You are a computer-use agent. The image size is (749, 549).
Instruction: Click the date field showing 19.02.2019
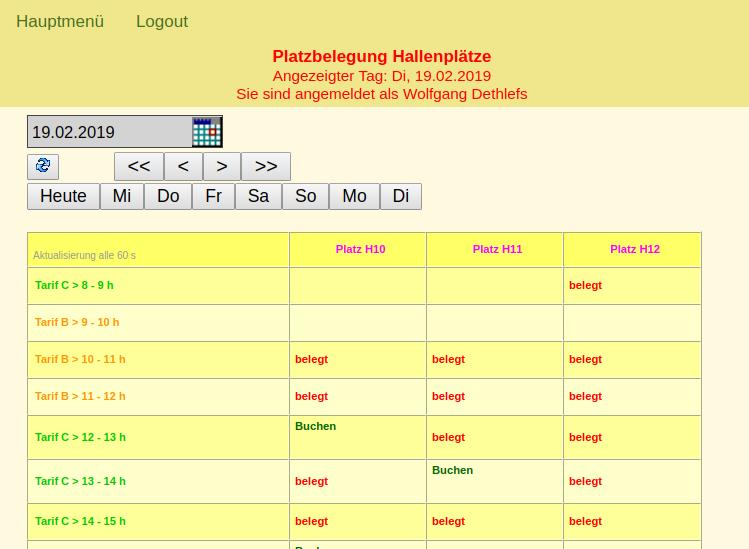108,132
